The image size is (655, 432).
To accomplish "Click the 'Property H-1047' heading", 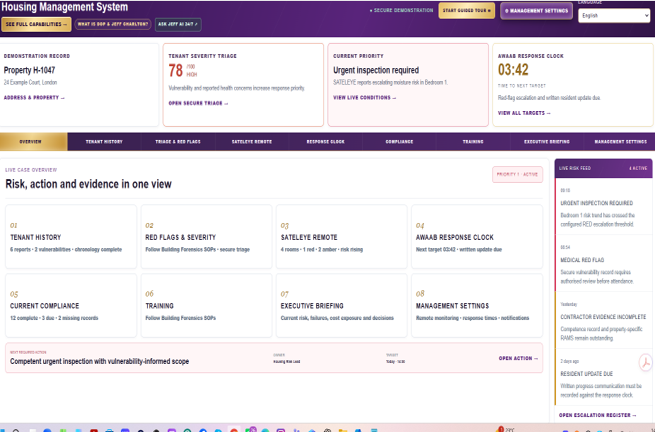I will coord(29,70).
